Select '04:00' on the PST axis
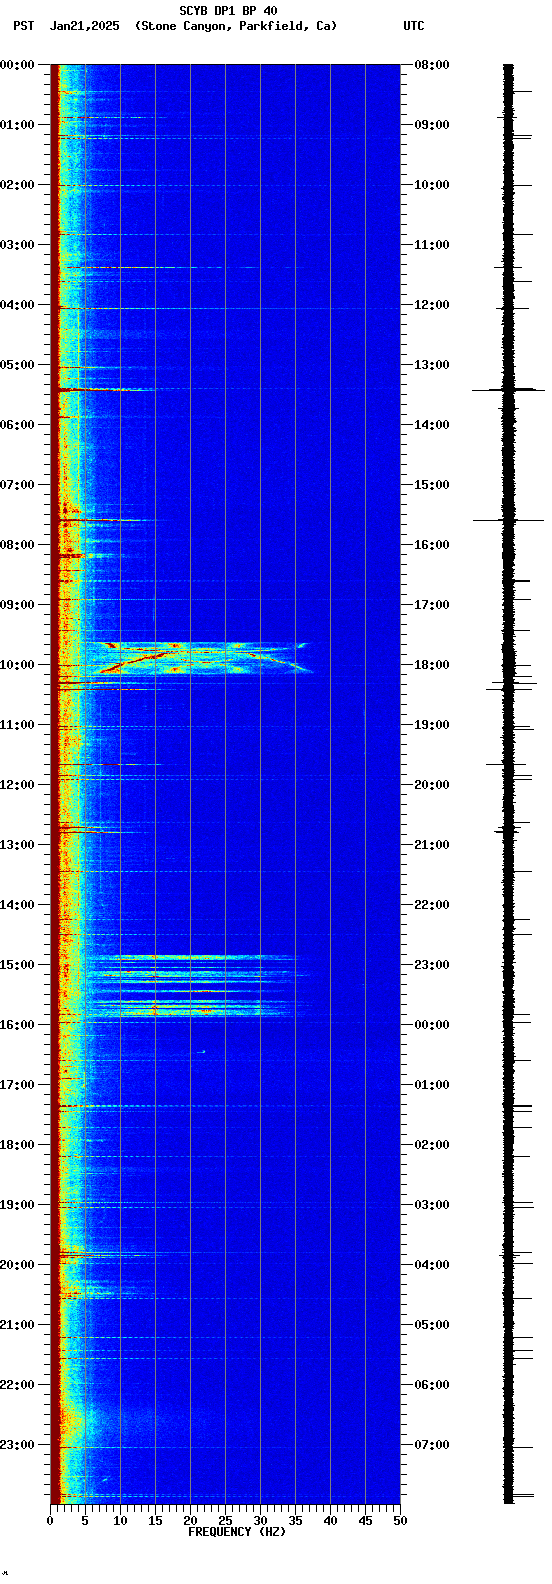Image resolution: width=552 pixels, height=1584 pixels. point(17,305)
